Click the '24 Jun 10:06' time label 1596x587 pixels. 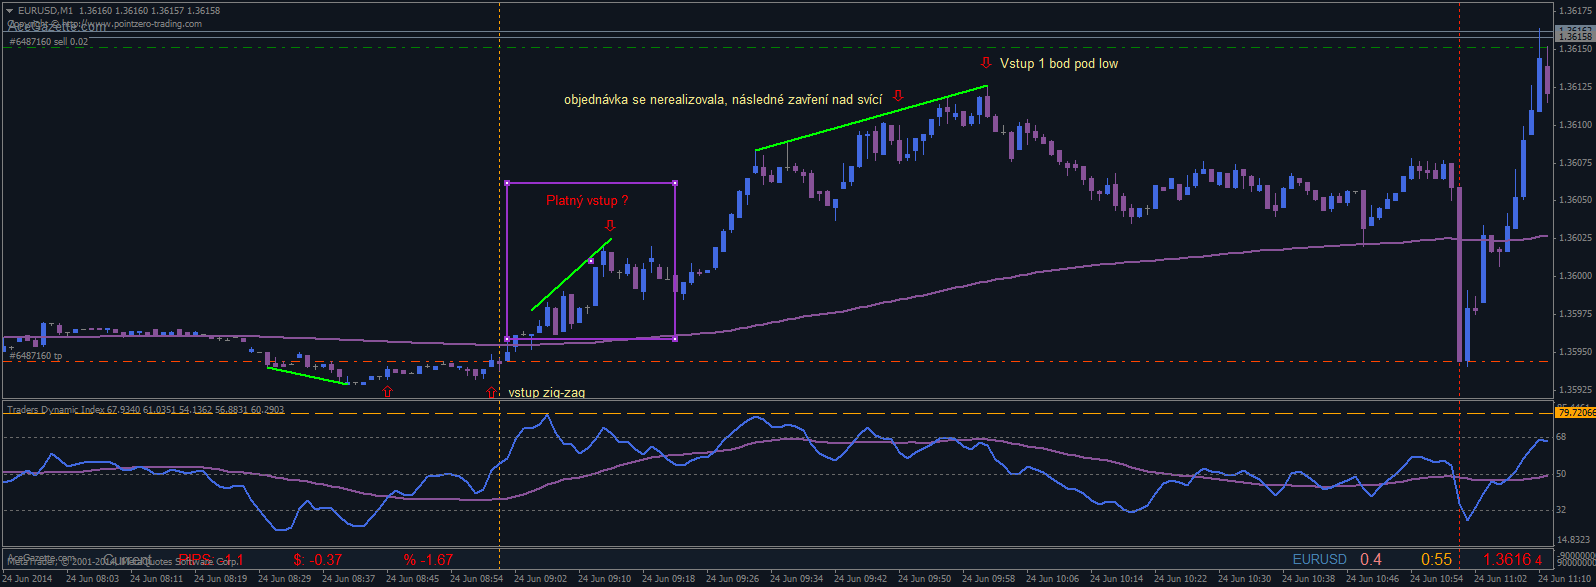(1053, 579)
